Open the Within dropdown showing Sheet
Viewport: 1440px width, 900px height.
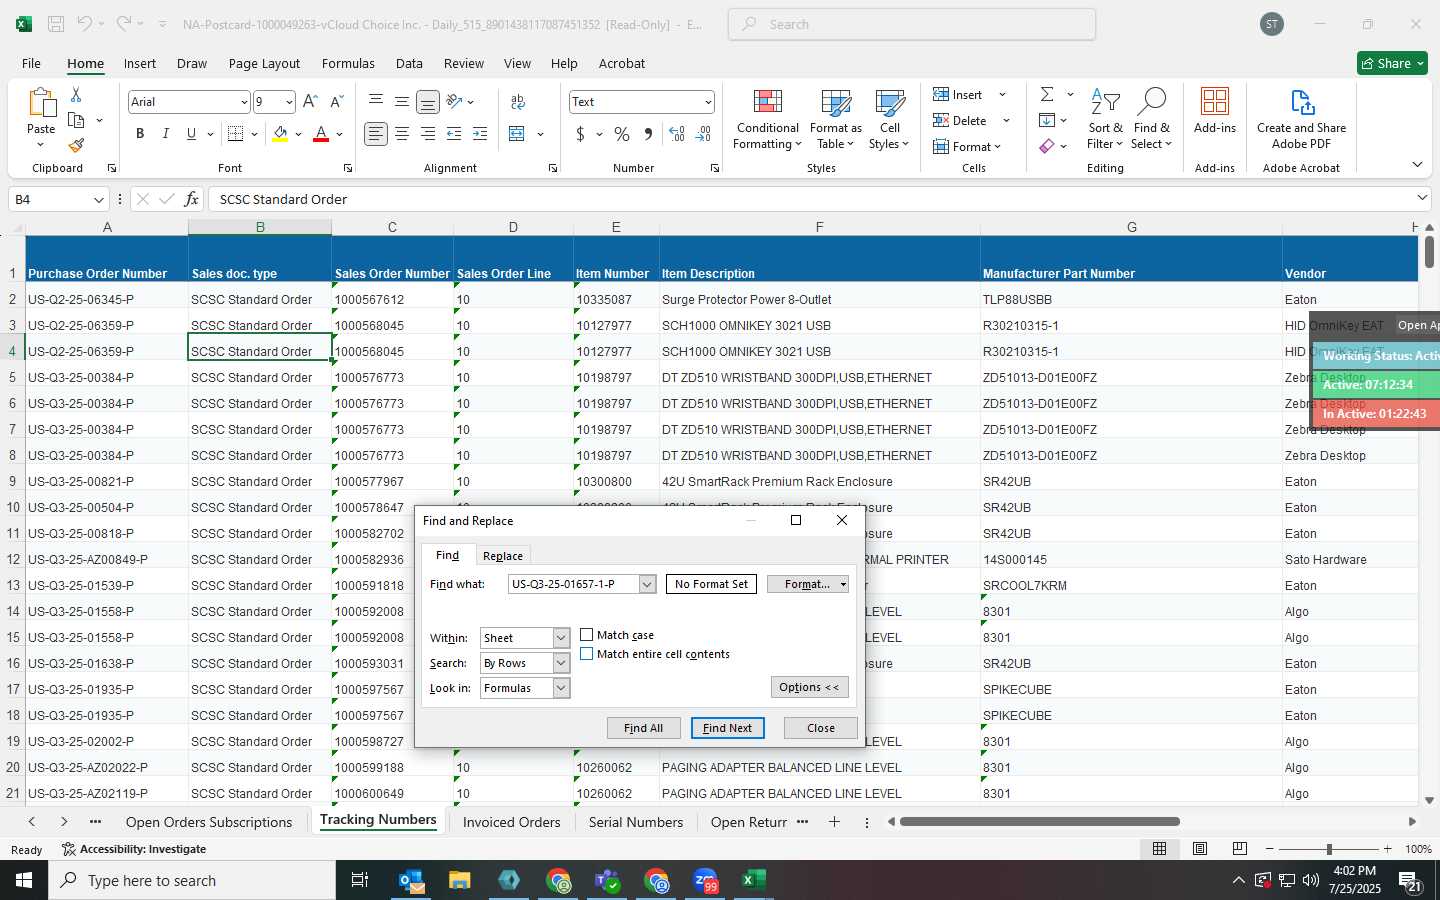561,638
